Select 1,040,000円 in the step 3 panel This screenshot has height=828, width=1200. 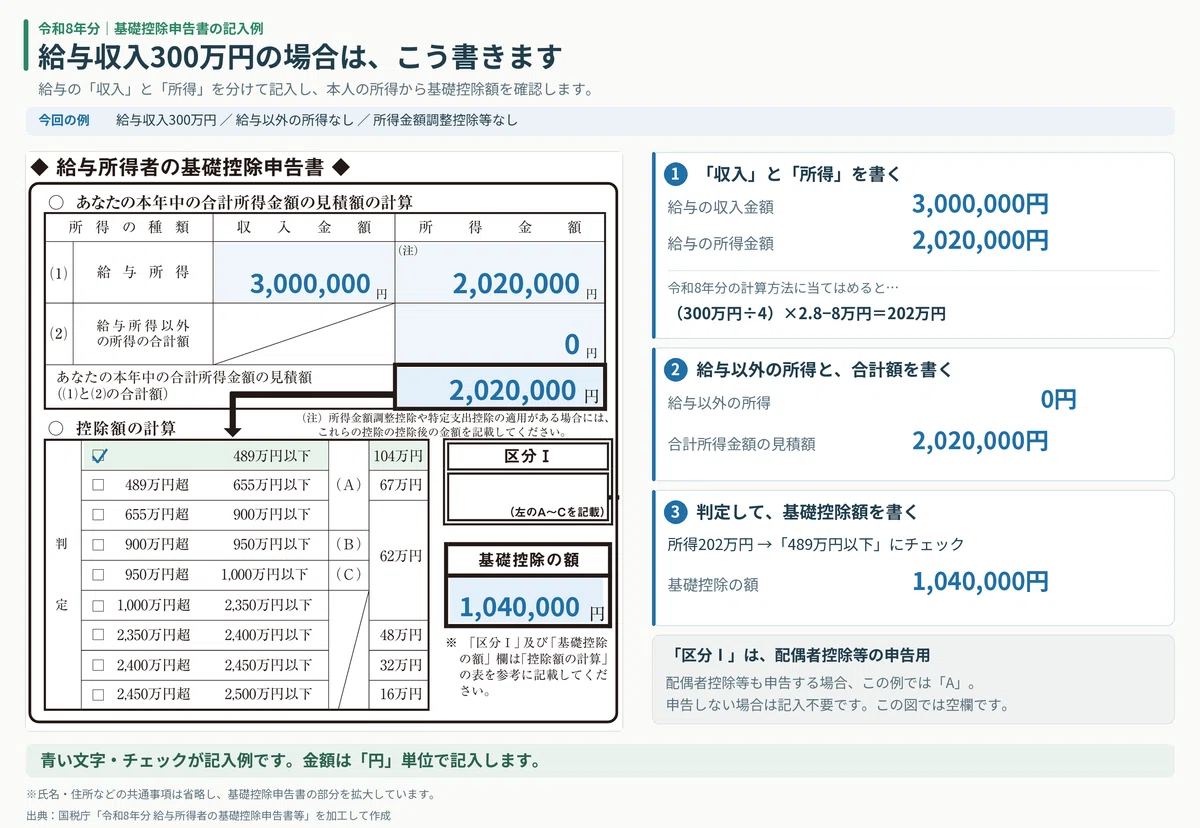980,581
